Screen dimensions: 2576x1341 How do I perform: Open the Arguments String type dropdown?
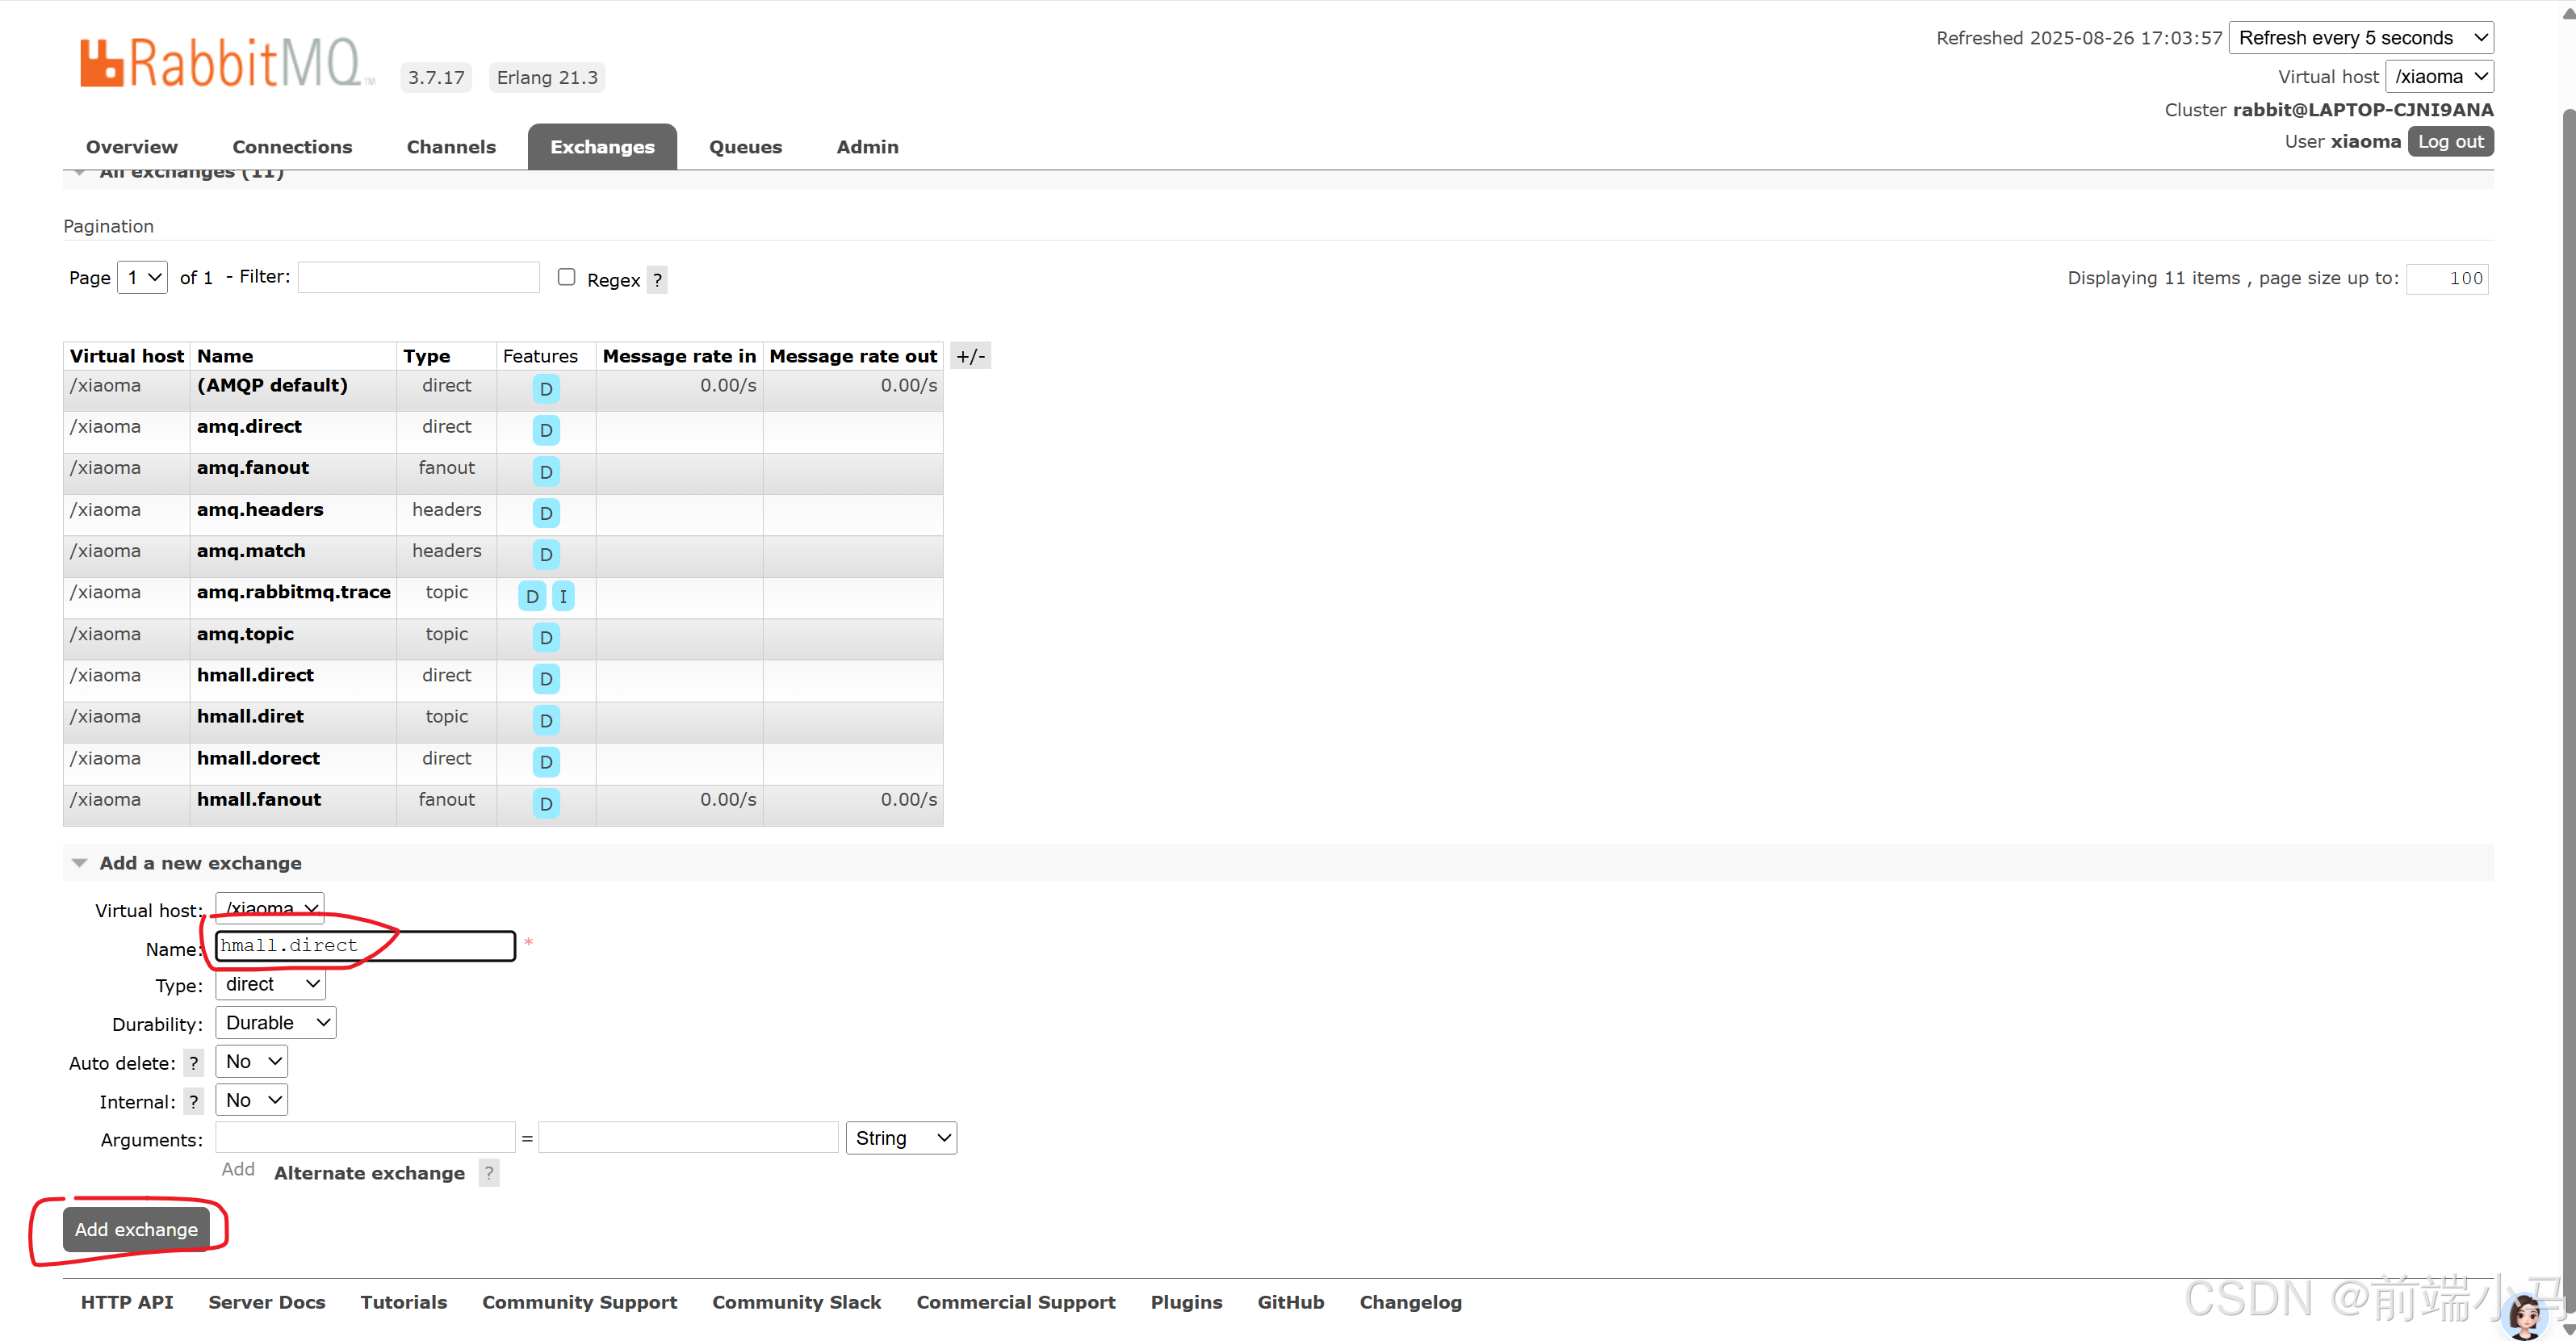pyautogui.click(x=900, y=1138)
